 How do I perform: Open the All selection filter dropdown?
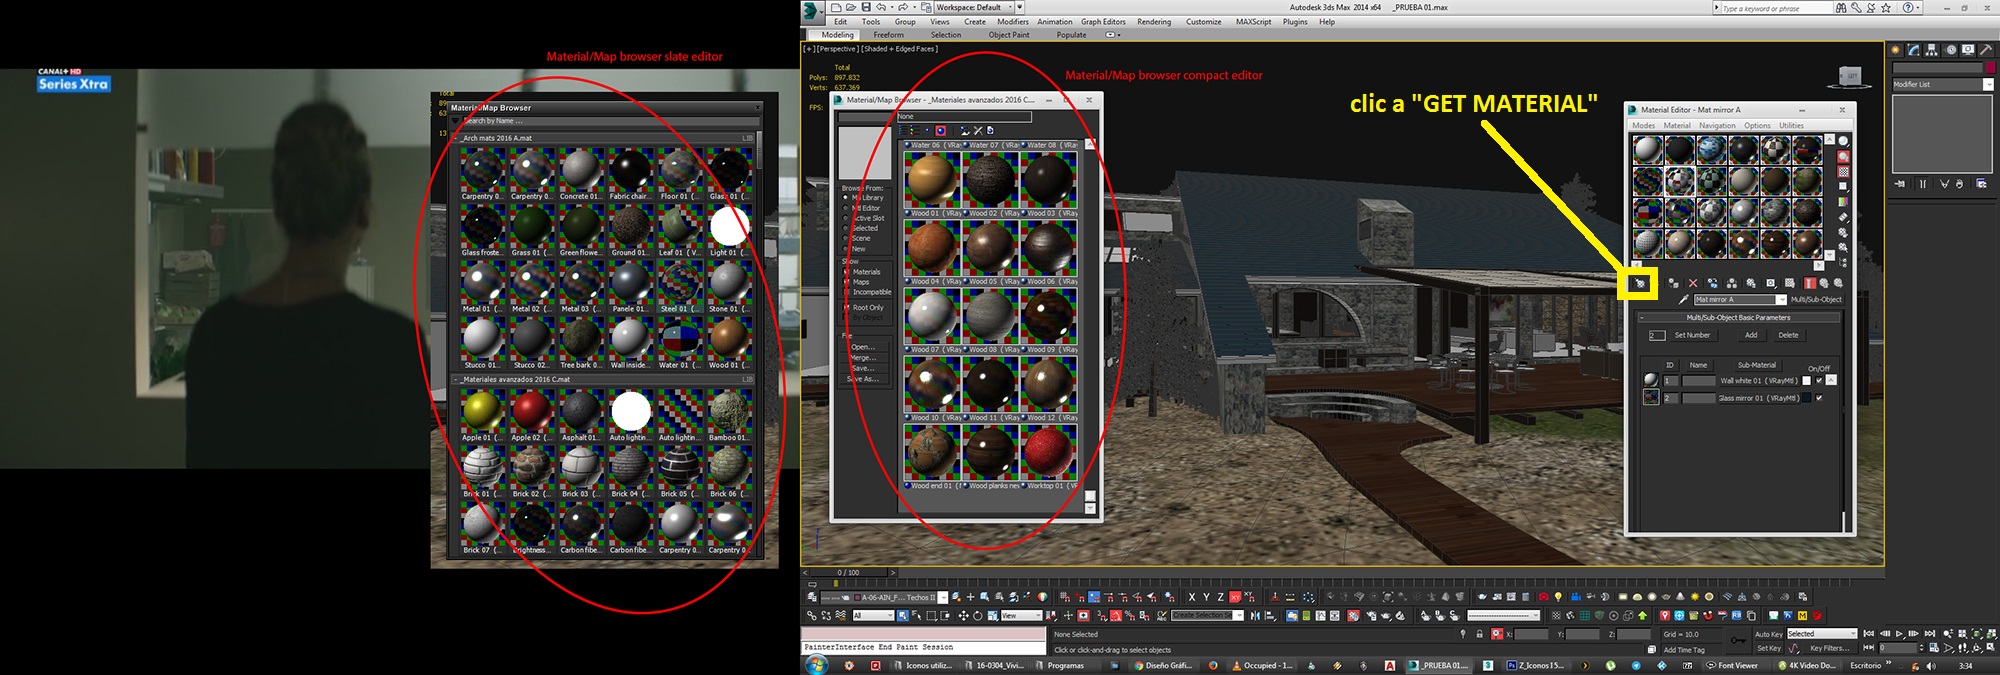click(x=872, y=615)
